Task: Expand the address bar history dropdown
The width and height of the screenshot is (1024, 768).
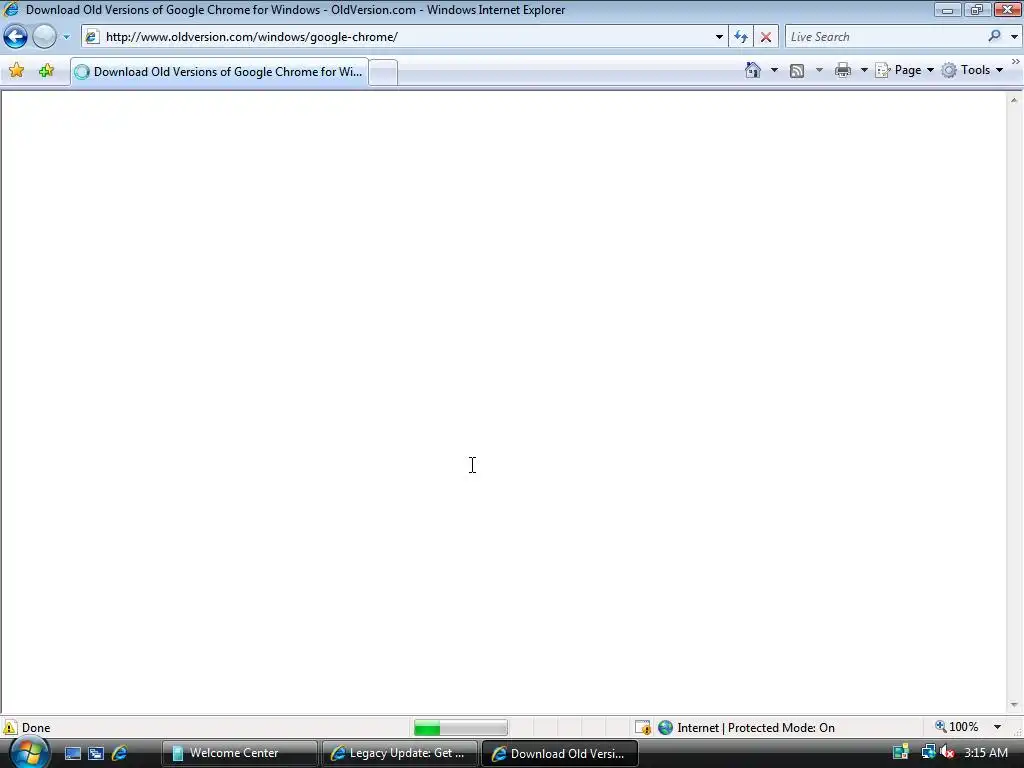Action: coord(719,37)
